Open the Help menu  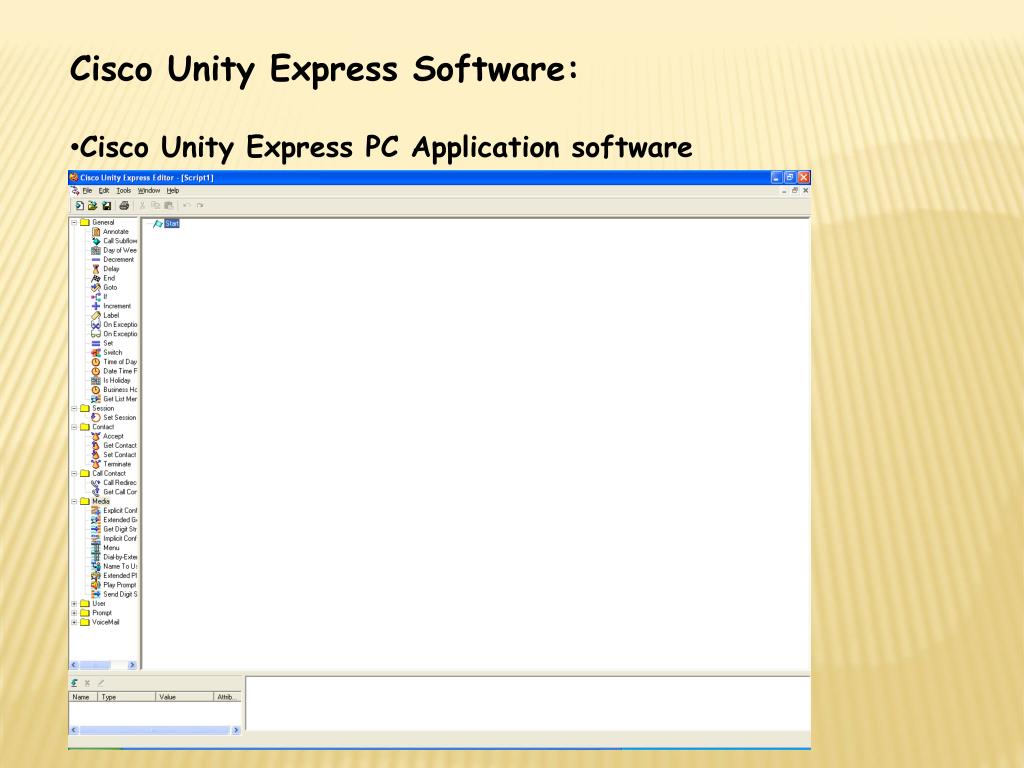click(x=172, y=191)
